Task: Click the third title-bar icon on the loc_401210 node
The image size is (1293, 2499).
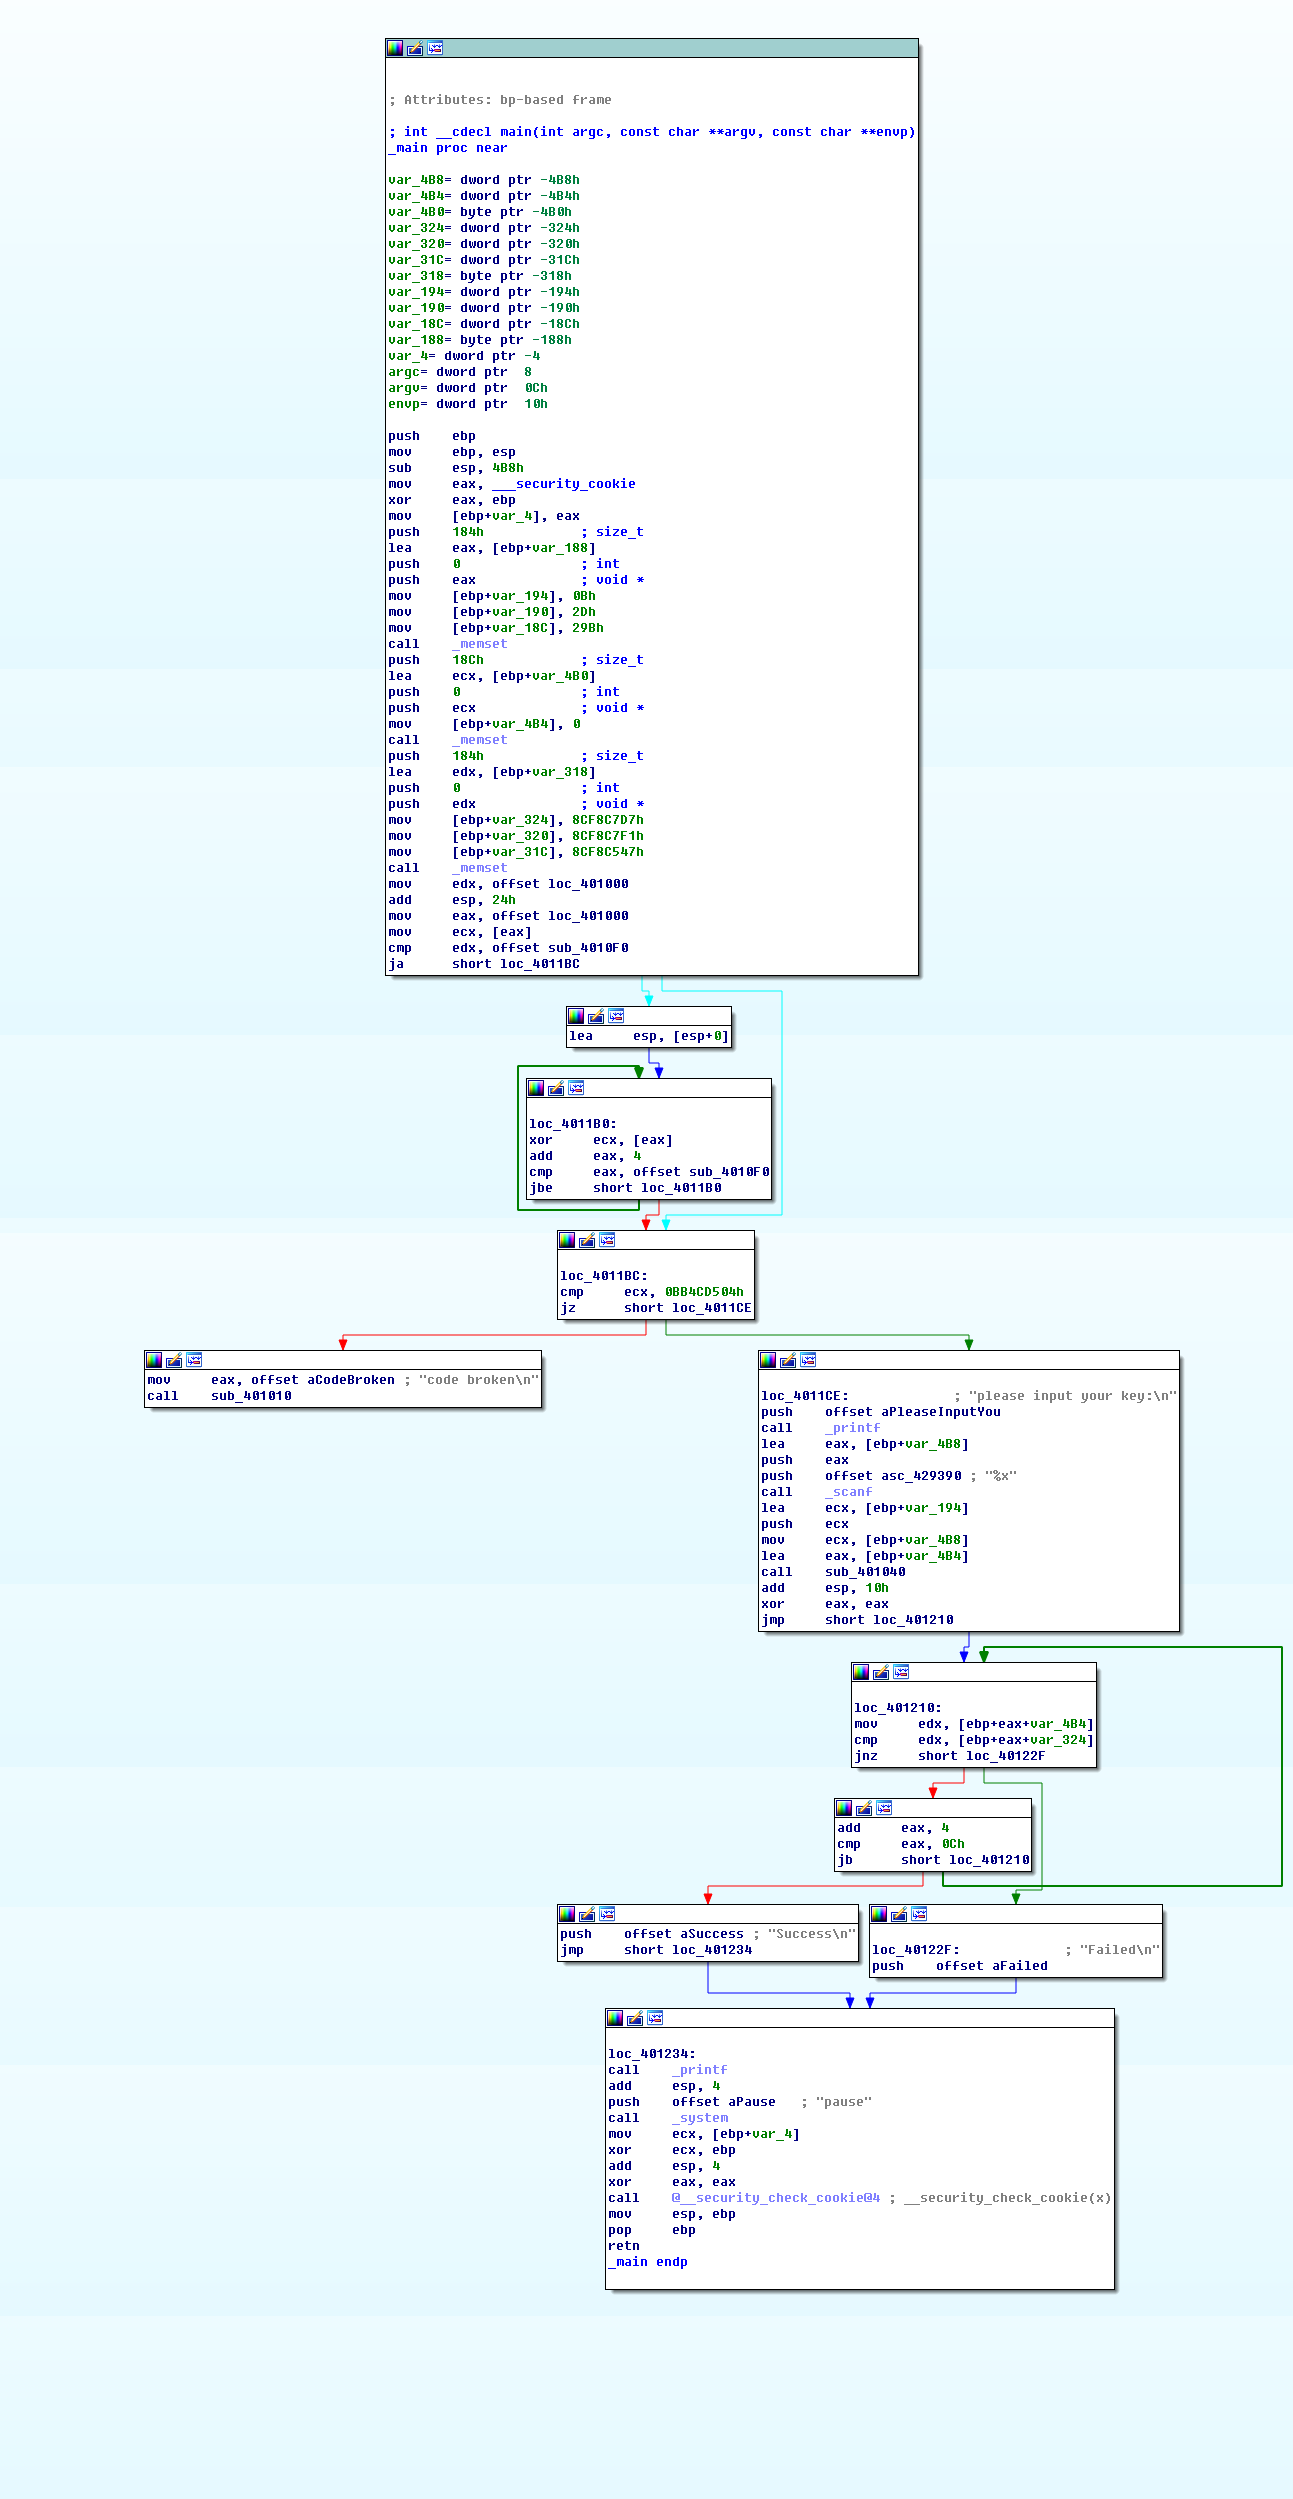Action: click(901, 1672)
